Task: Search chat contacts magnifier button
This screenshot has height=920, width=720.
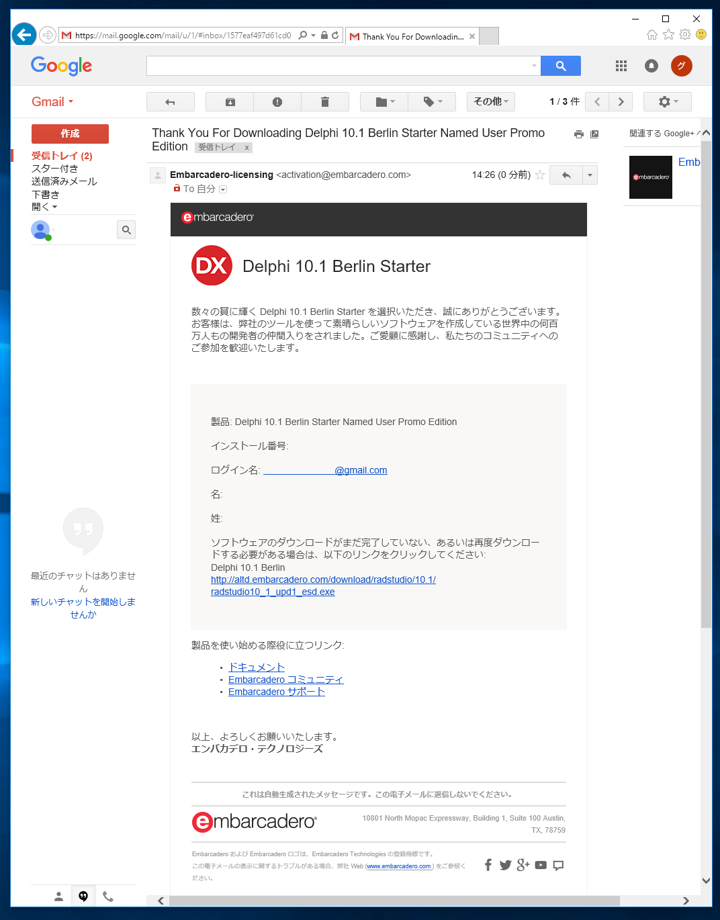Action: tap(126, 230)
